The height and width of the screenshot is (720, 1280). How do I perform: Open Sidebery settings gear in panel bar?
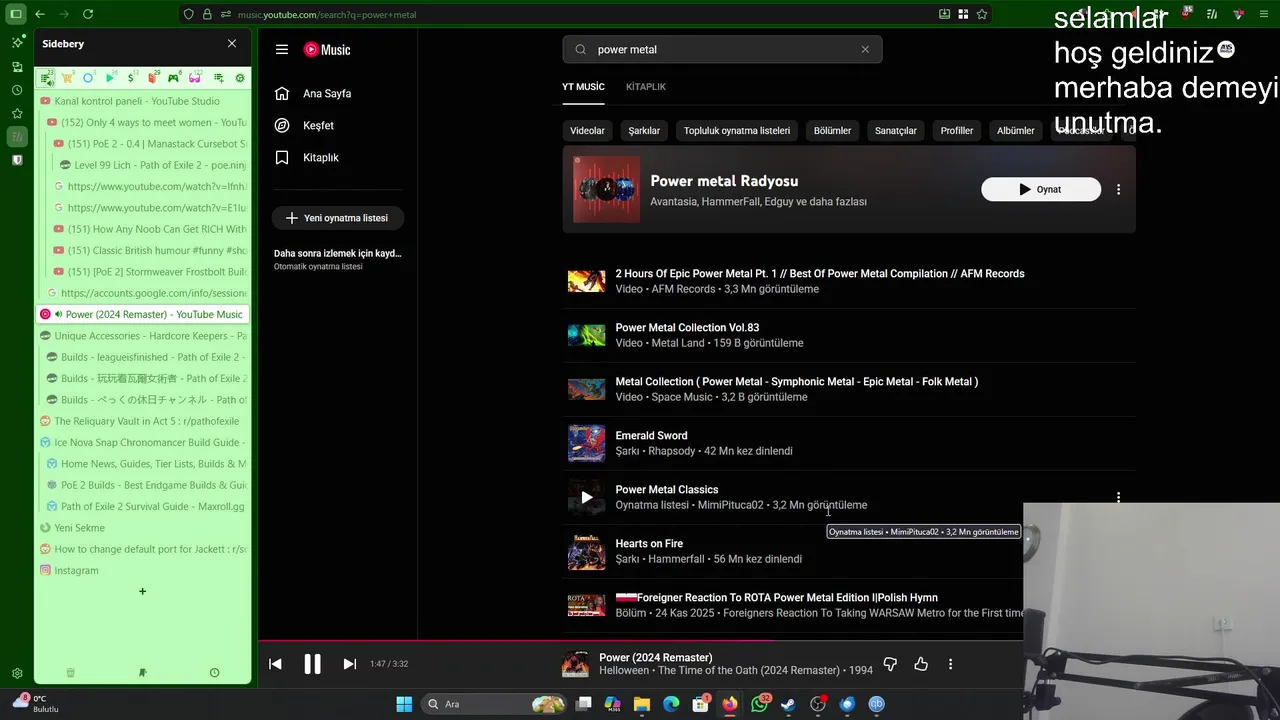[x=240, y=78]
